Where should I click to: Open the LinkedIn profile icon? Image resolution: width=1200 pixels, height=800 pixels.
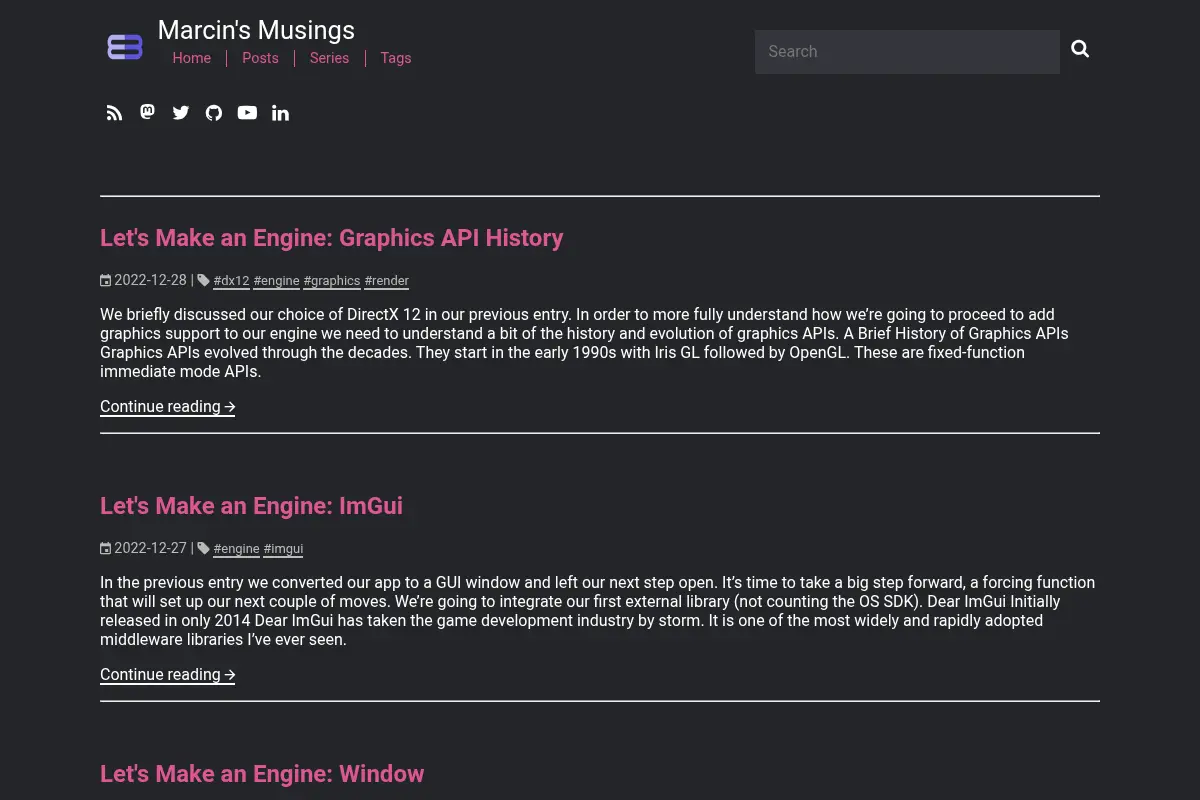pos(280,113)
